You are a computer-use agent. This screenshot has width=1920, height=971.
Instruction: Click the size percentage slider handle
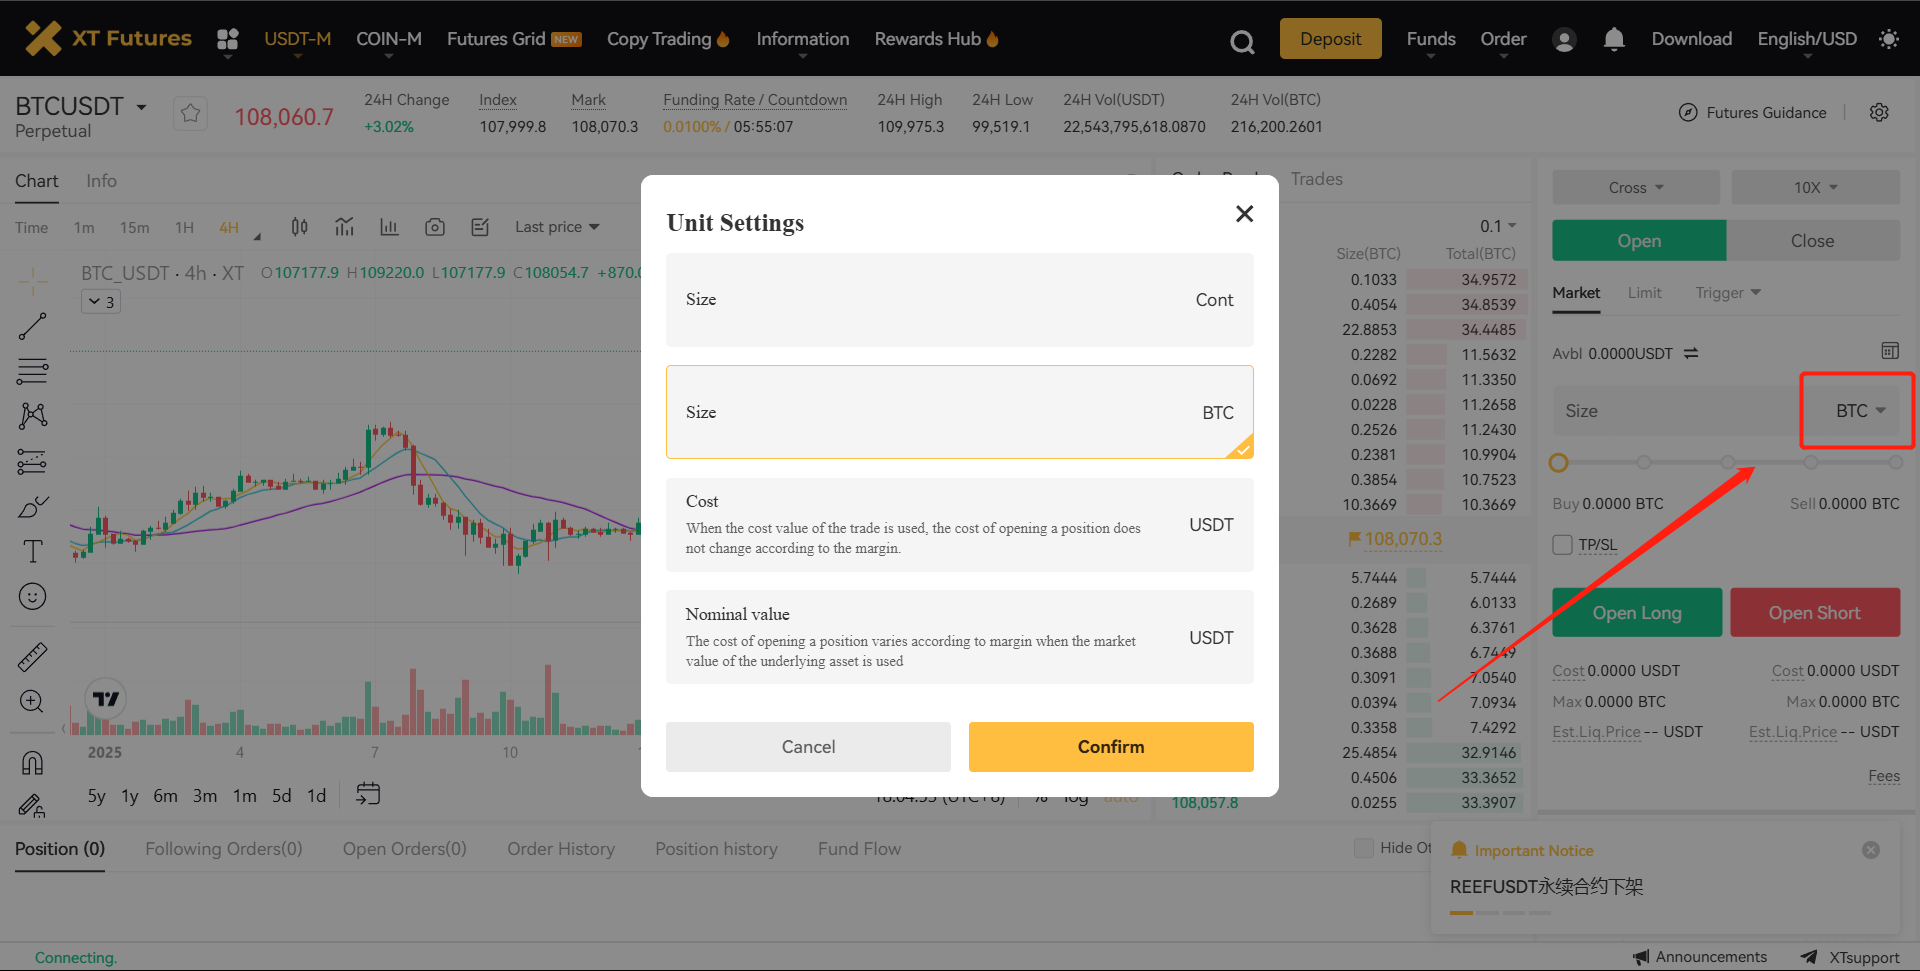[x=1558, y=463]
